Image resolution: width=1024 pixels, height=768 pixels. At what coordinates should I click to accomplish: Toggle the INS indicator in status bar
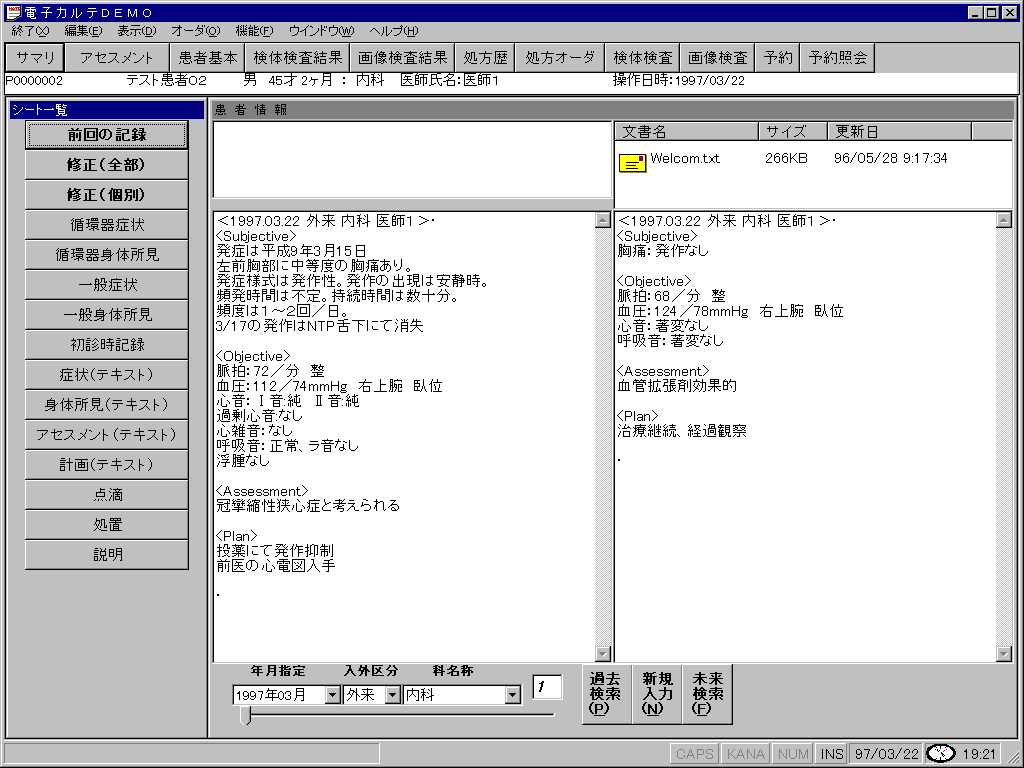click(831, 754)
